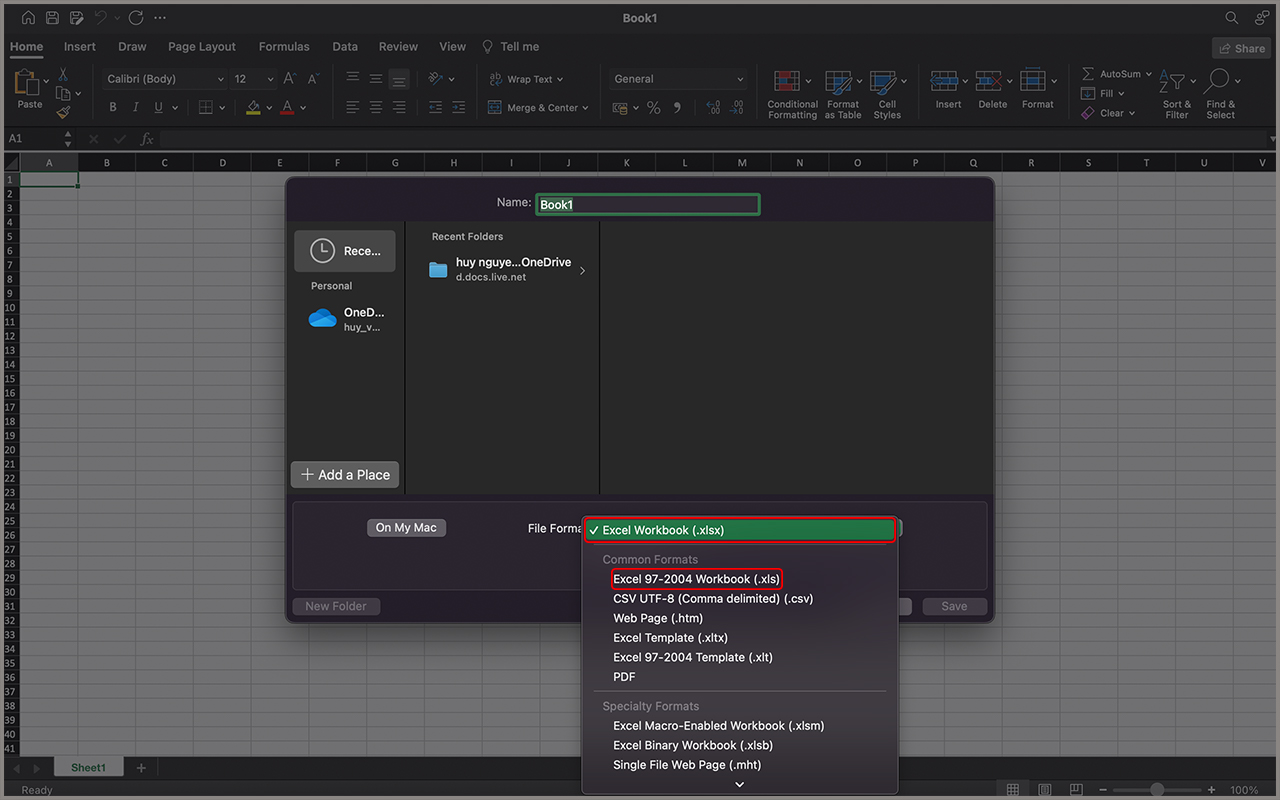Open the font size 12 dropdown
The width and height of the screenshot is (1280, 800).
253,79
